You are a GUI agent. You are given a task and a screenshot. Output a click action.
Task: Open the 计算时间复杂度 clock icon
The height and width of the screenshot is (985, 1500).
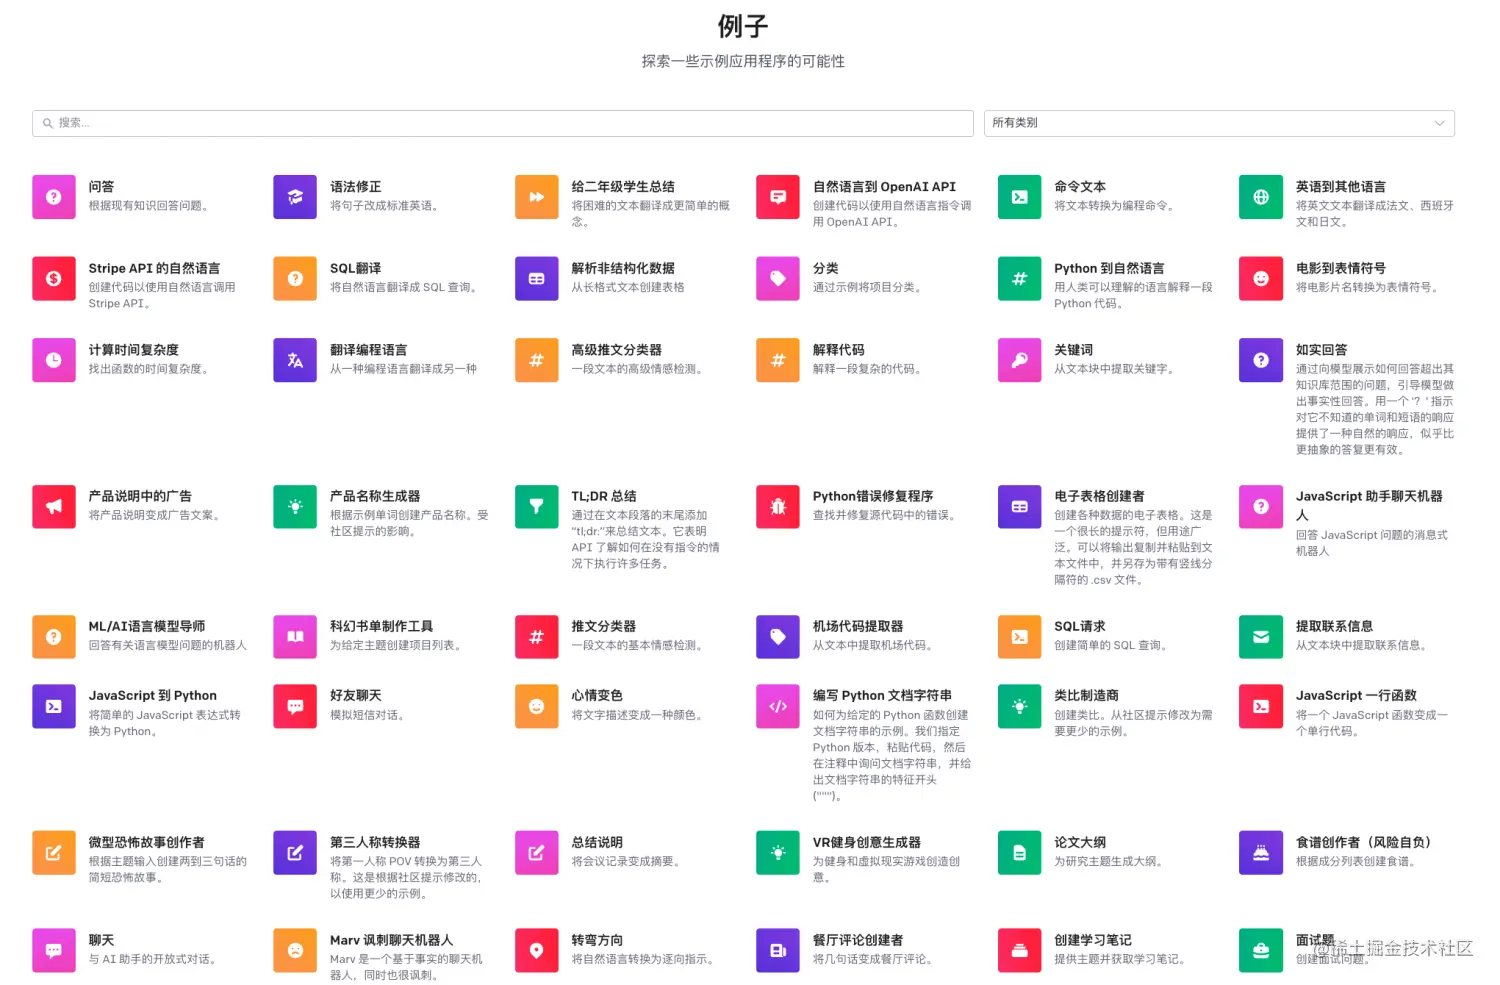click(54, 360)
